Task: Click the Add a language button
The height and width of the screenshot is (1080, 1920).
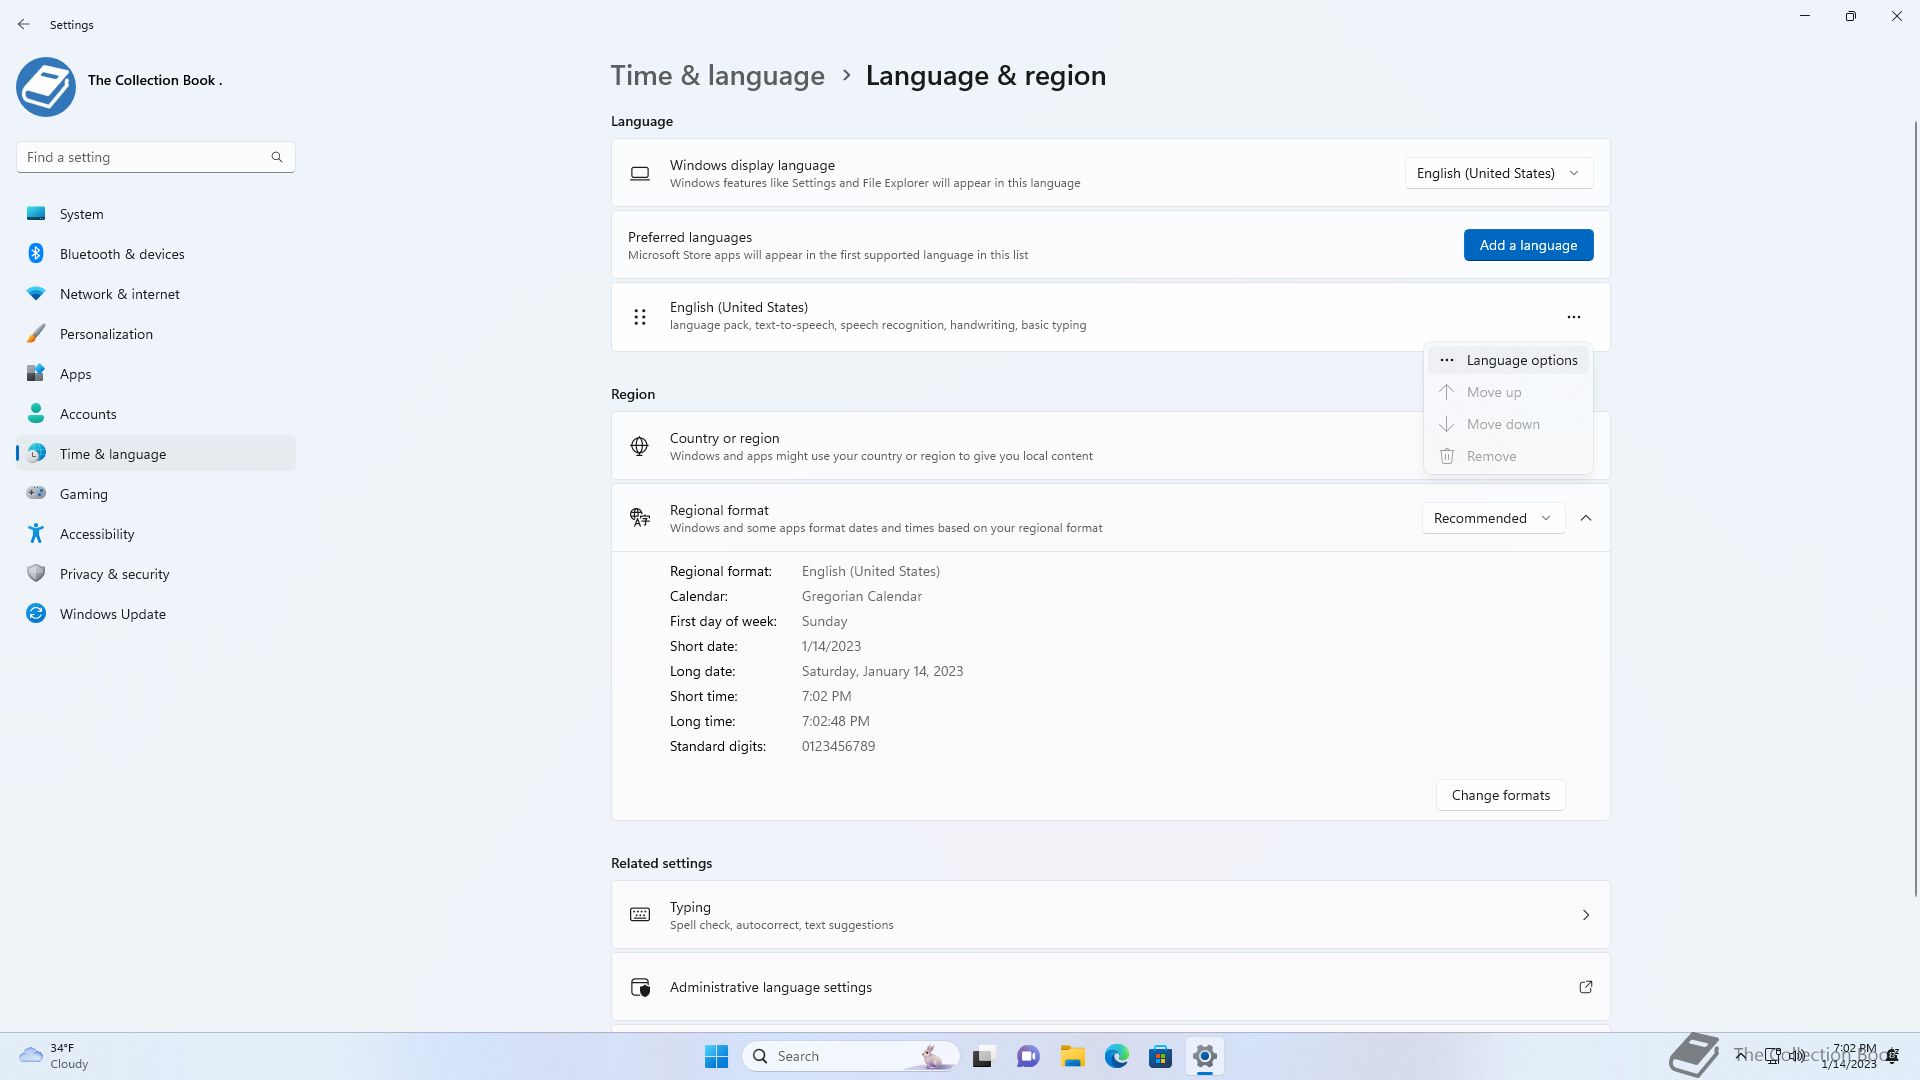Action: [x=1528, y=245]
